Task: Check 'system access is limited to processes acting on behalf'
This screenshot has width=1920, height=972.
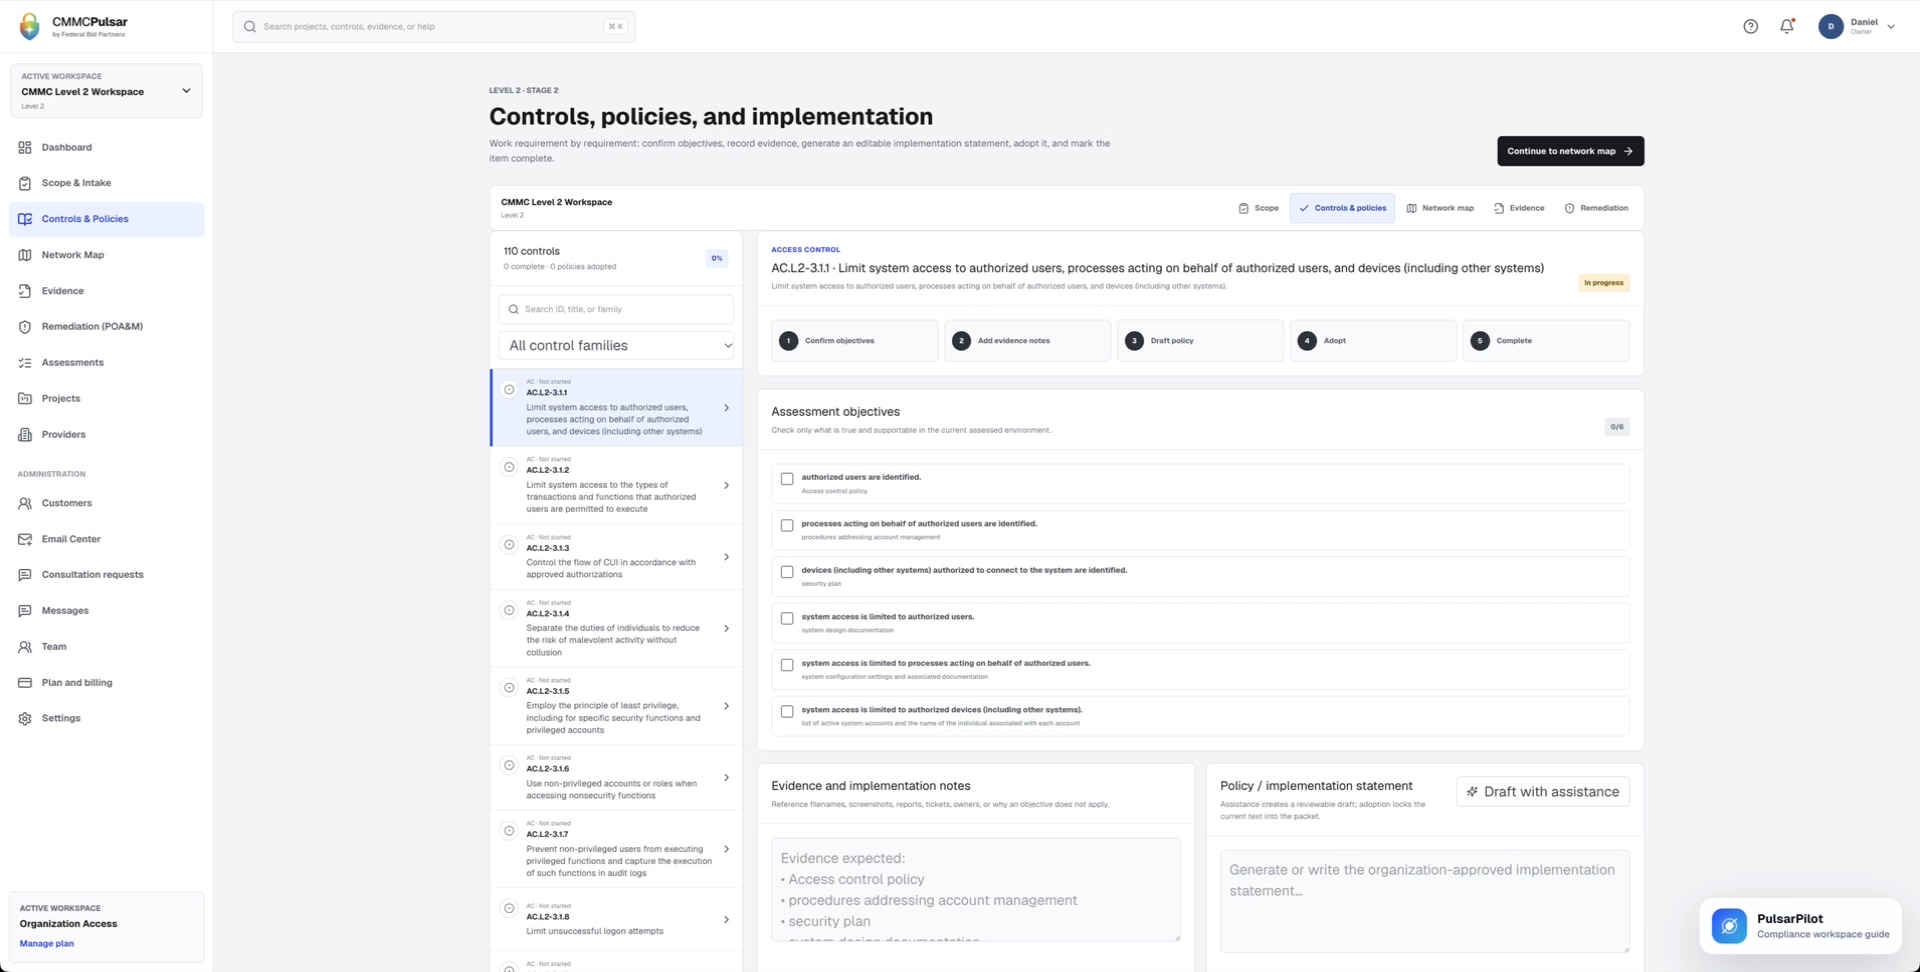Action: [x=787, y=665]
